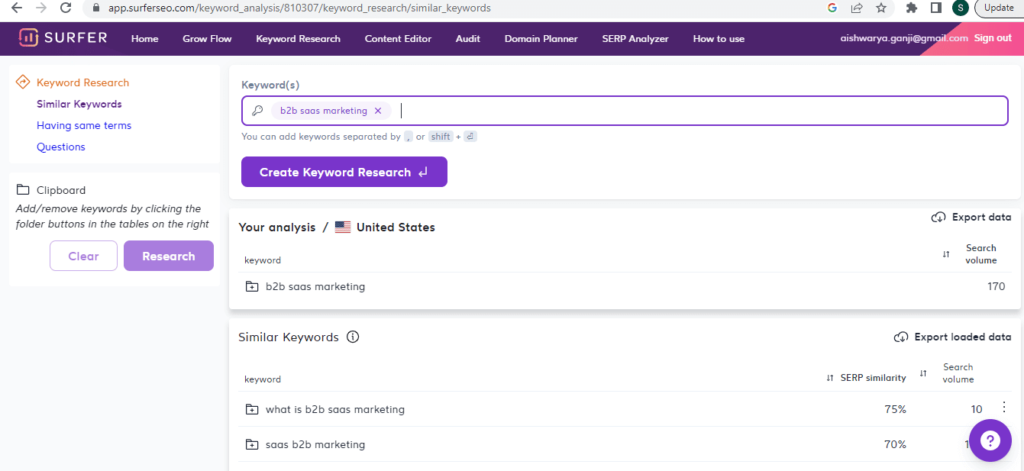Go back with browser back arrow
This screenshot has width=1024, height=471.
[17, 8]
